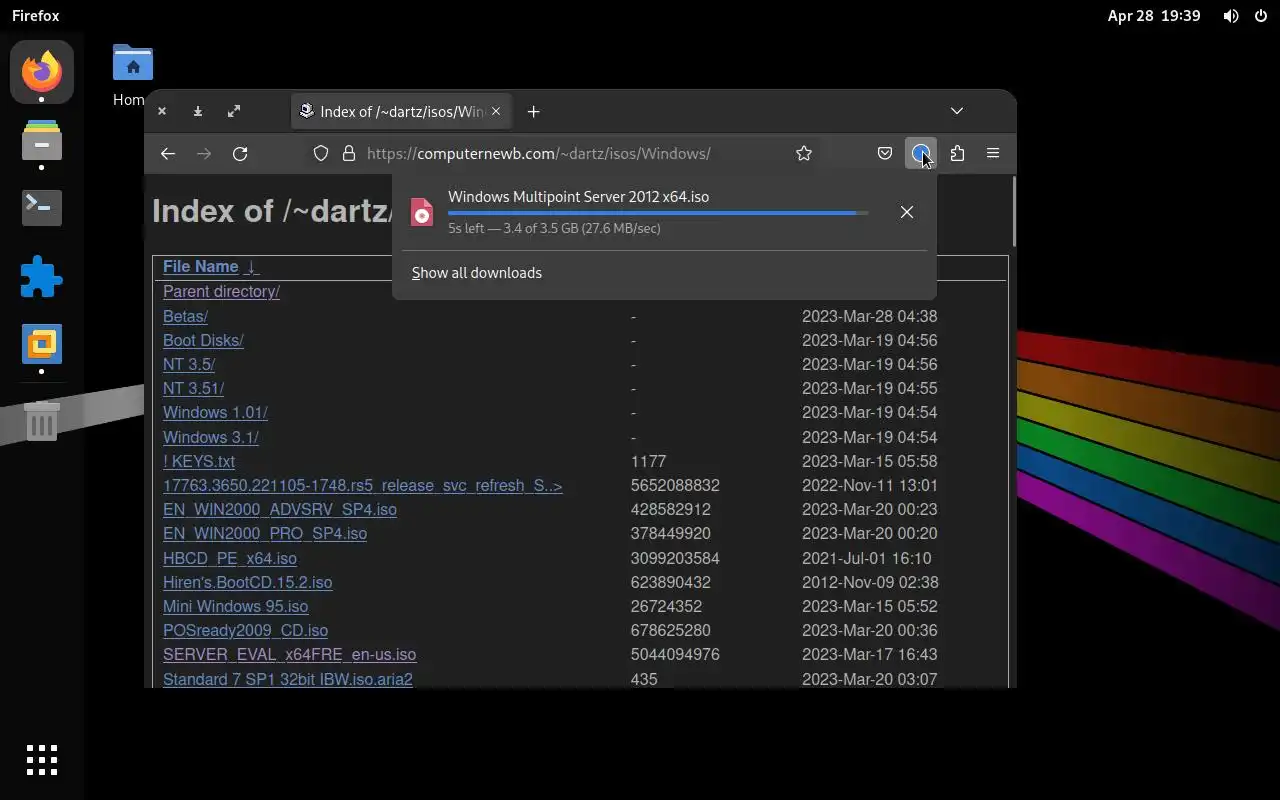The width and height of the screenshot is (1280, 800).
Task: Click the window download-arrow title button
Action: pos(198,111)
